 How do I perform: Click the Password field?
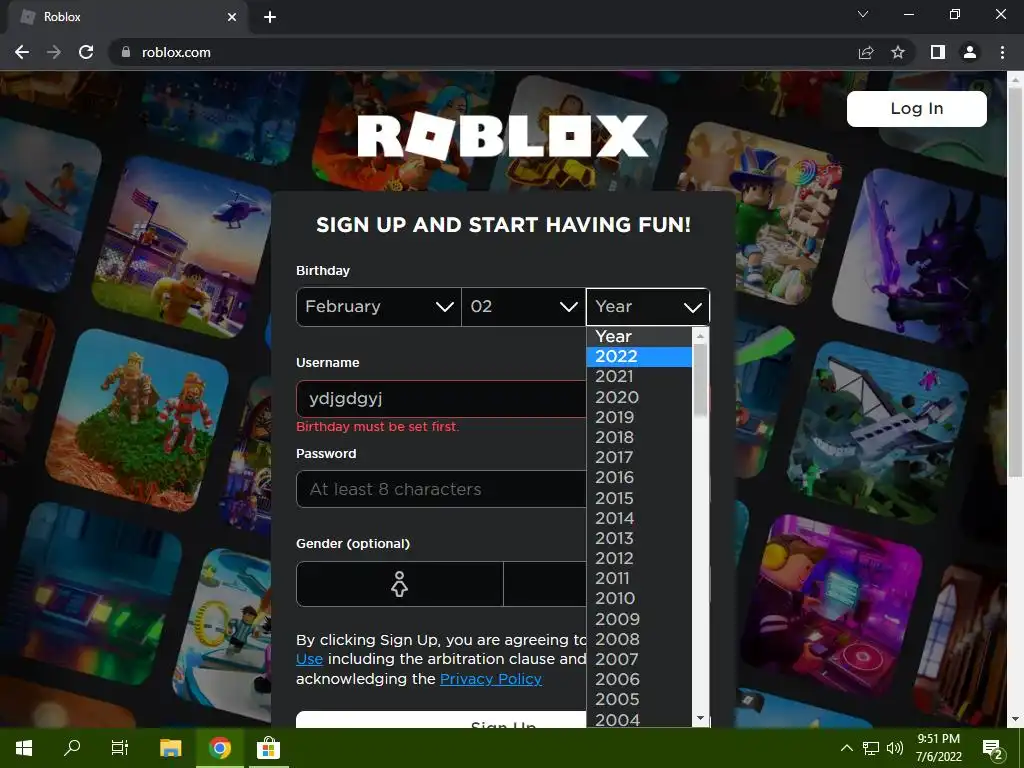441,489
